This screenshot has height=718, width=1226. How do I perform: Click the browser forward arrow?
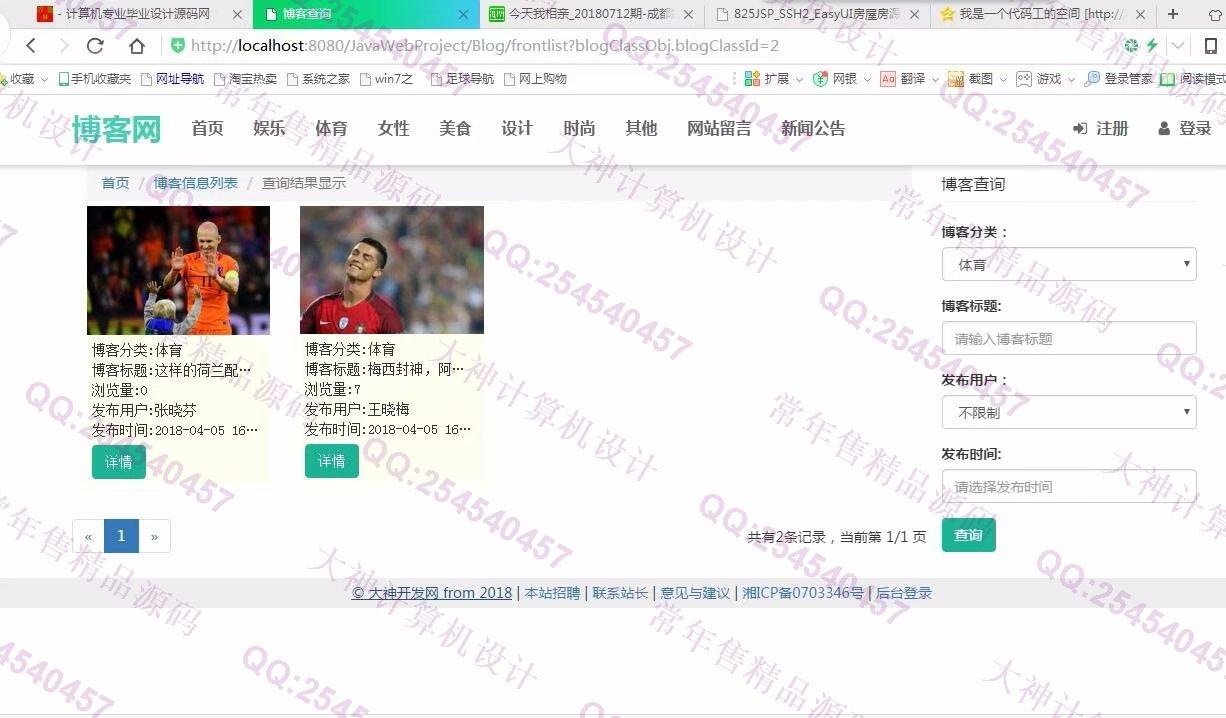63,46
